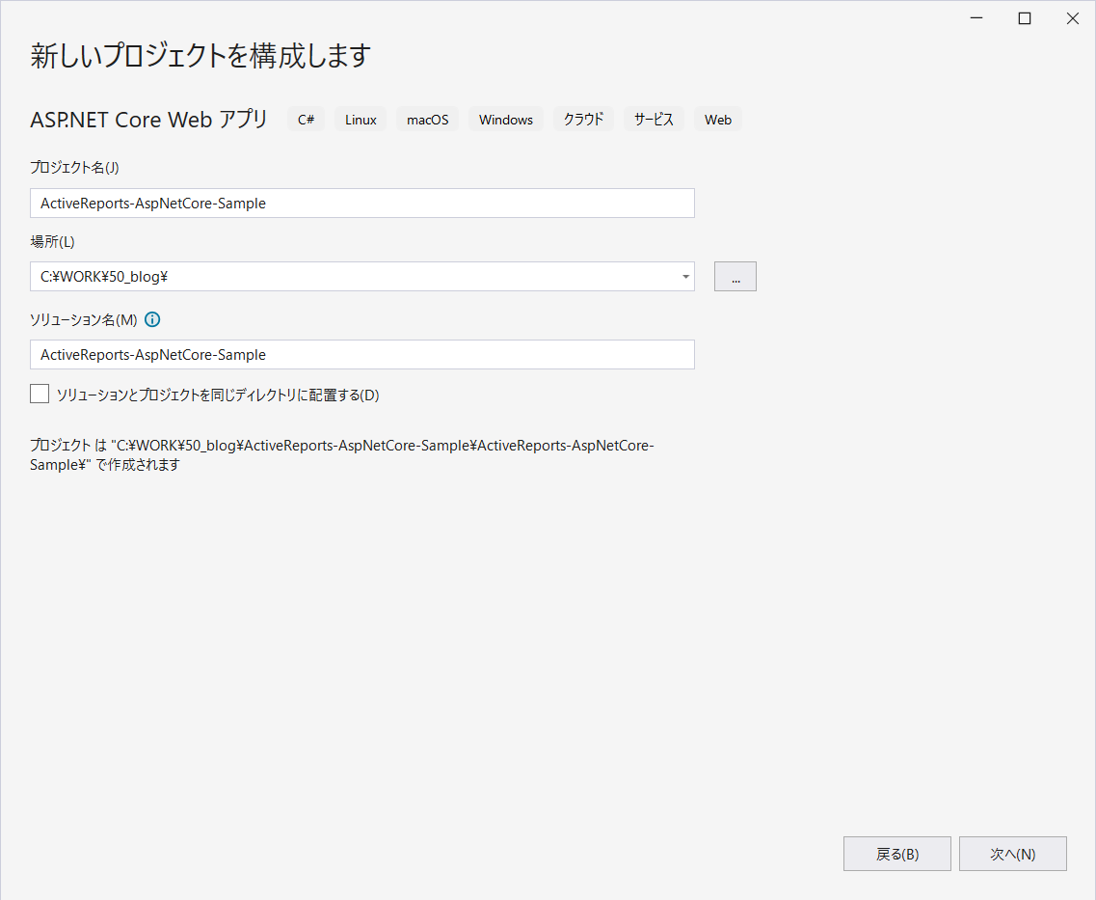
Task: Click the クラウド tag
Action: click(584, 119)
